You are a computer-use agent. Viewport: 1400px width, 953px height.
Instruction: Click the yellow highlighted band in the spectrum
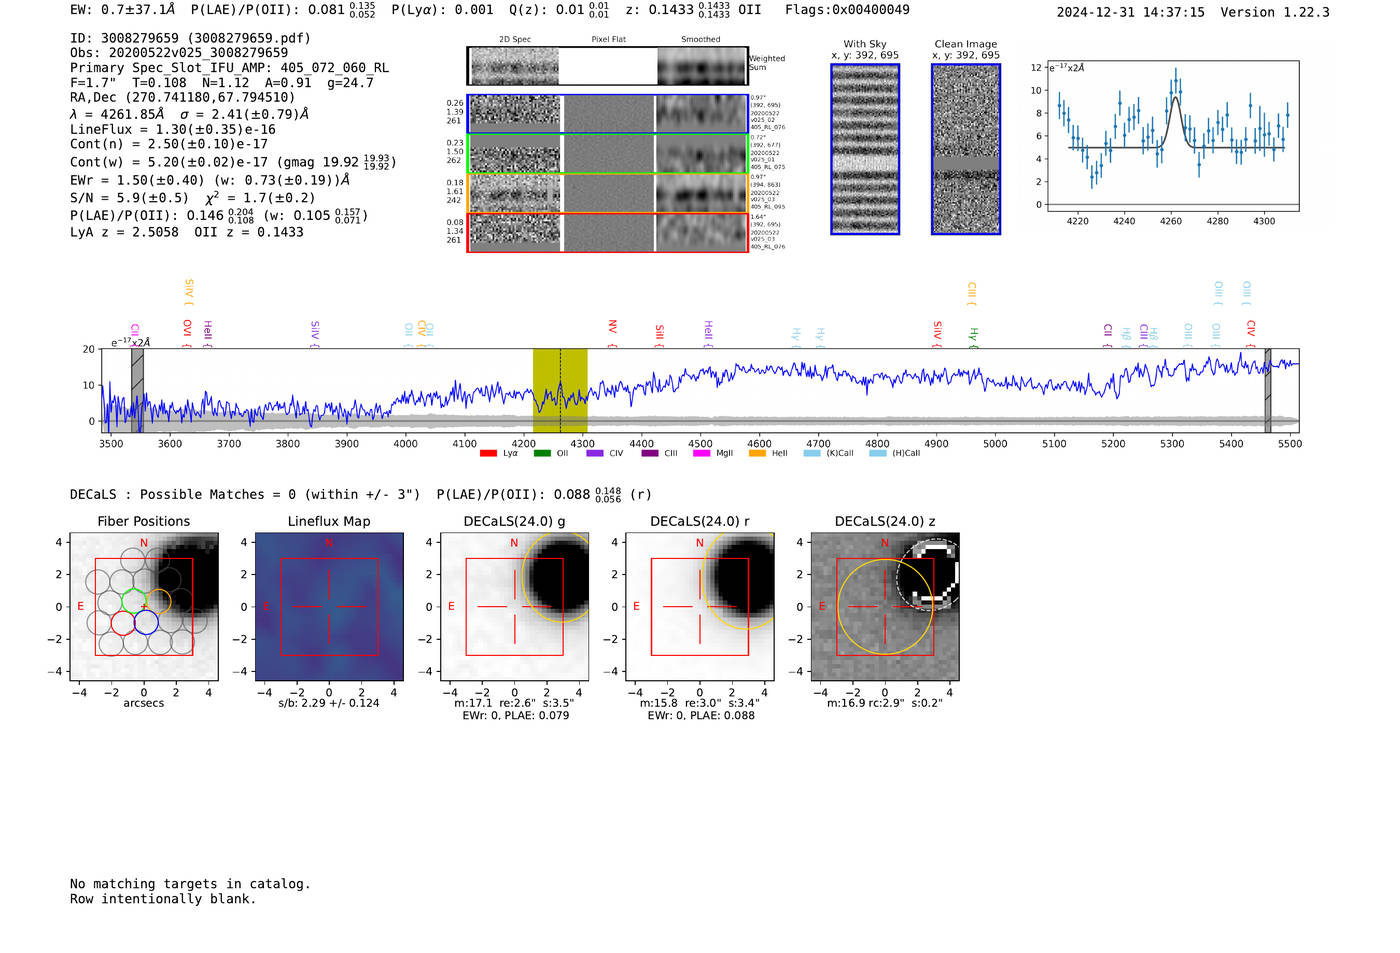pyautogui.click(x=560, y=390)
